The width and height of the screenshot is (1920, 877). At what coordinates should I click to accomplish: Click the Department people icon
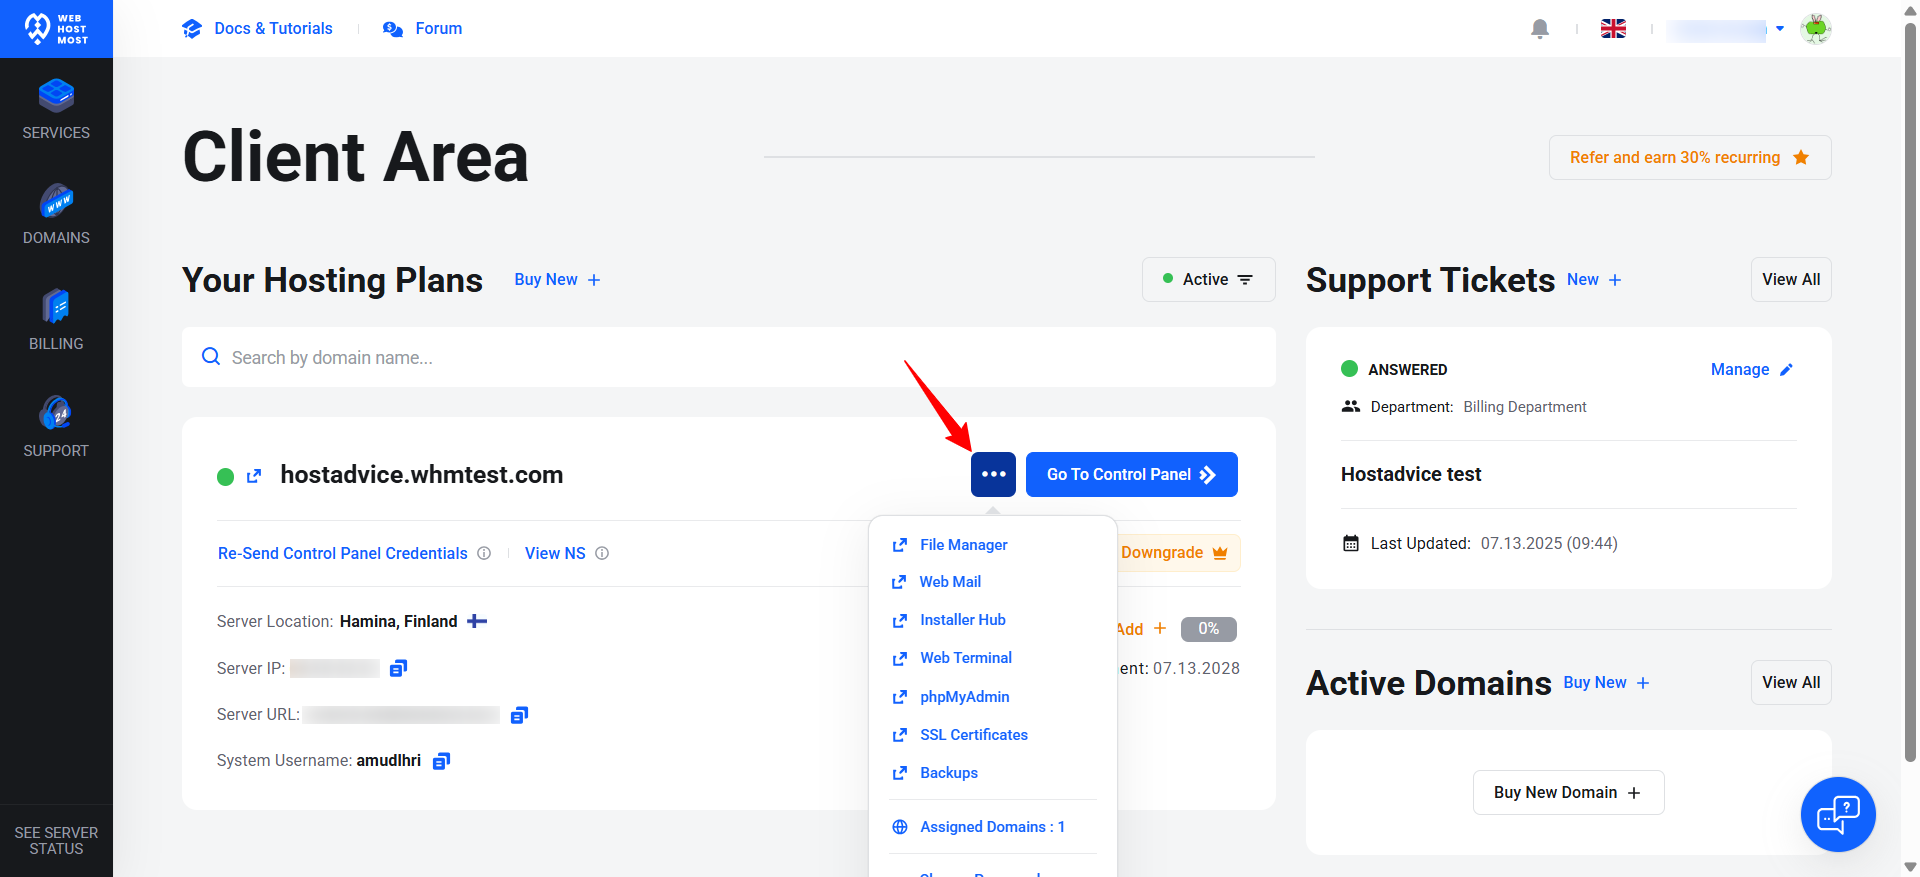pos(1351,406)
